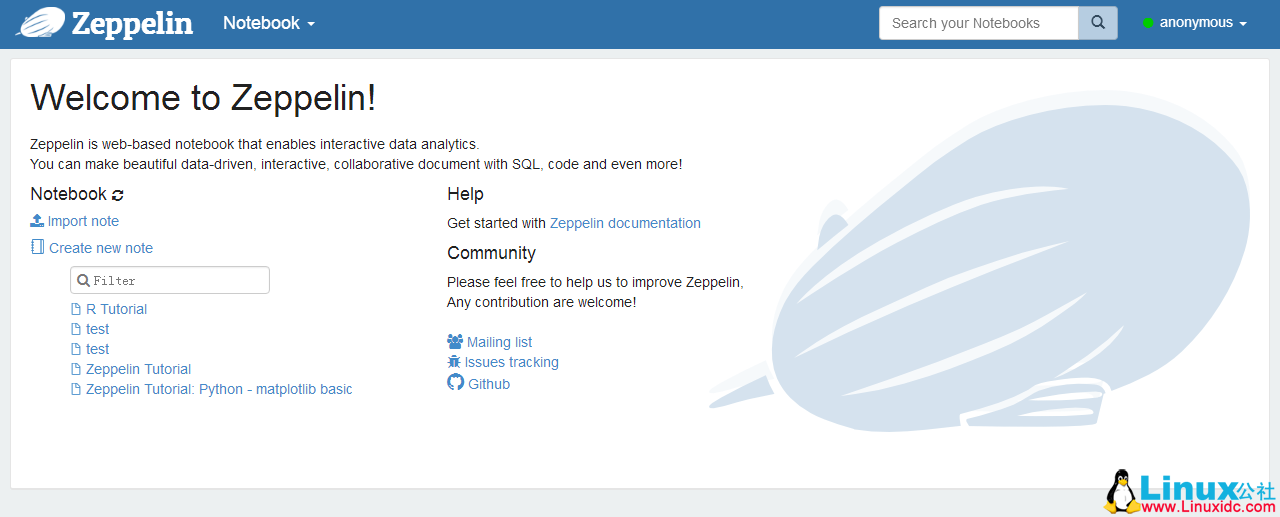
Task: Focus the notebook Filter input field
Action: tap(170, 280)
